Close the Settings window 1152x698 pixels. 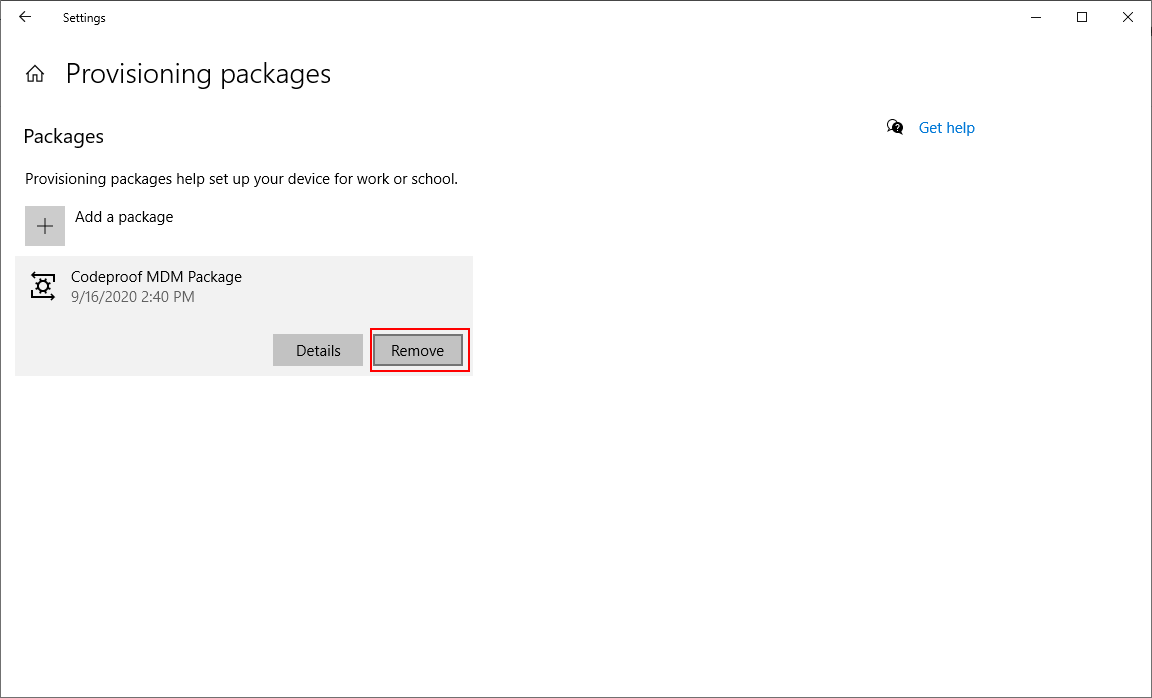pyautogui.click(x=1128, y=17)
